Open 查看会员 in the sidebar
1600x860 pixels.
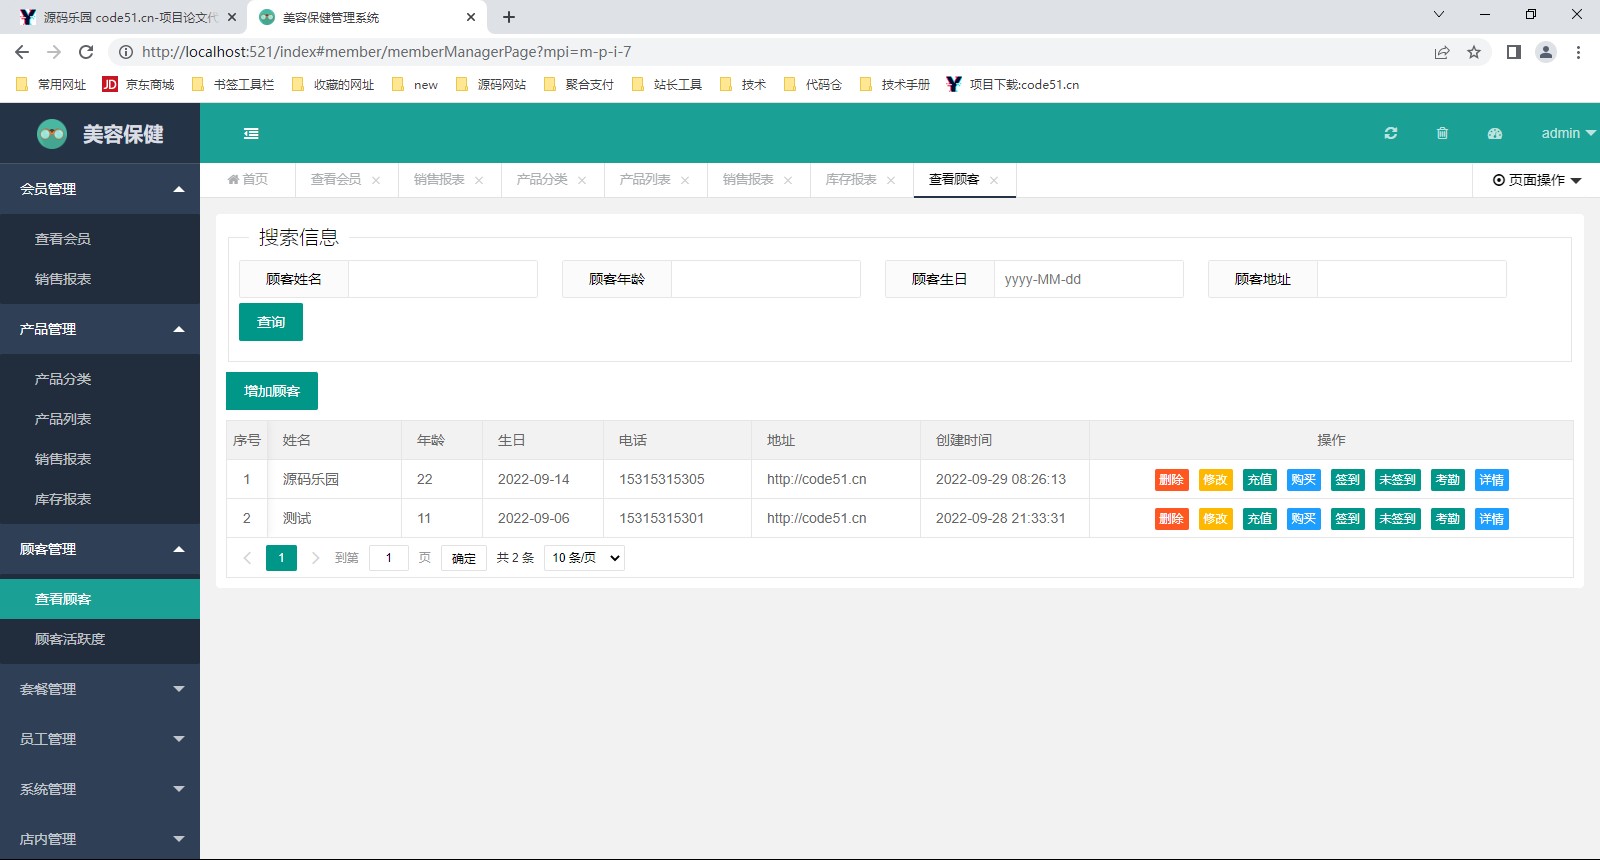(x=100, y=239)
